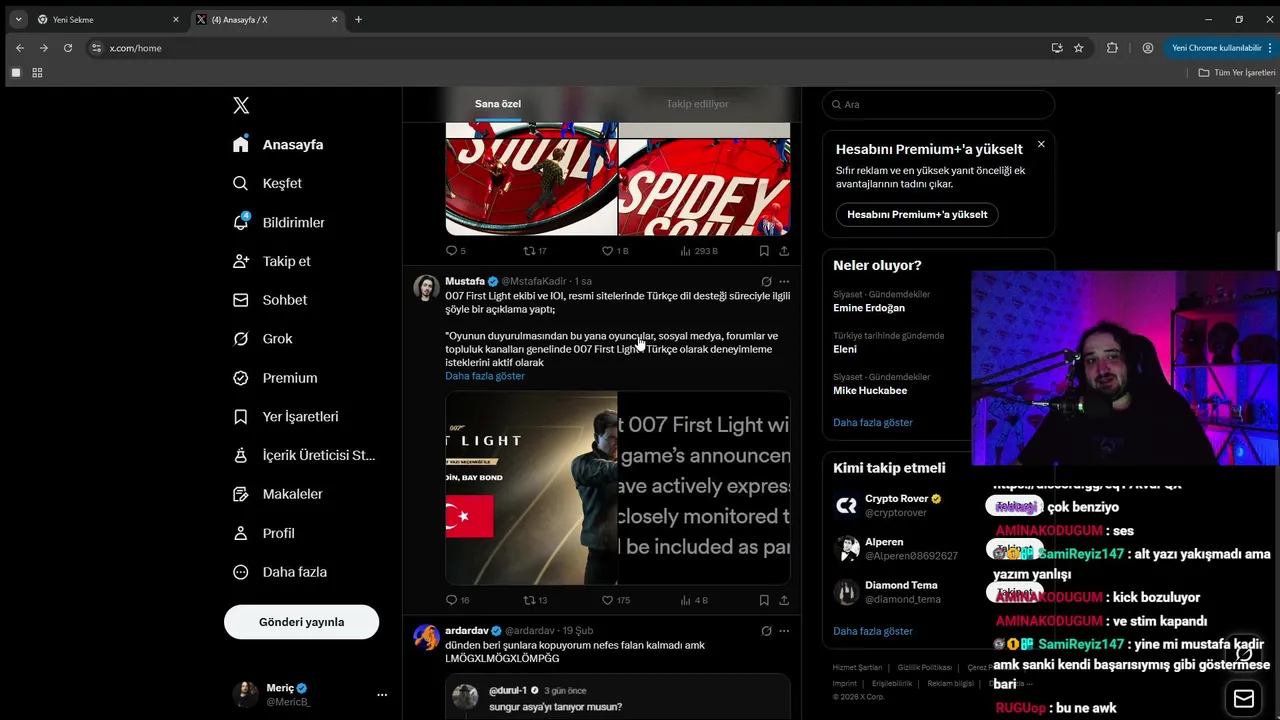Open Daha fazla menu in sidebar
This screenshot has width=1280, height=720.
pos(280,572)
